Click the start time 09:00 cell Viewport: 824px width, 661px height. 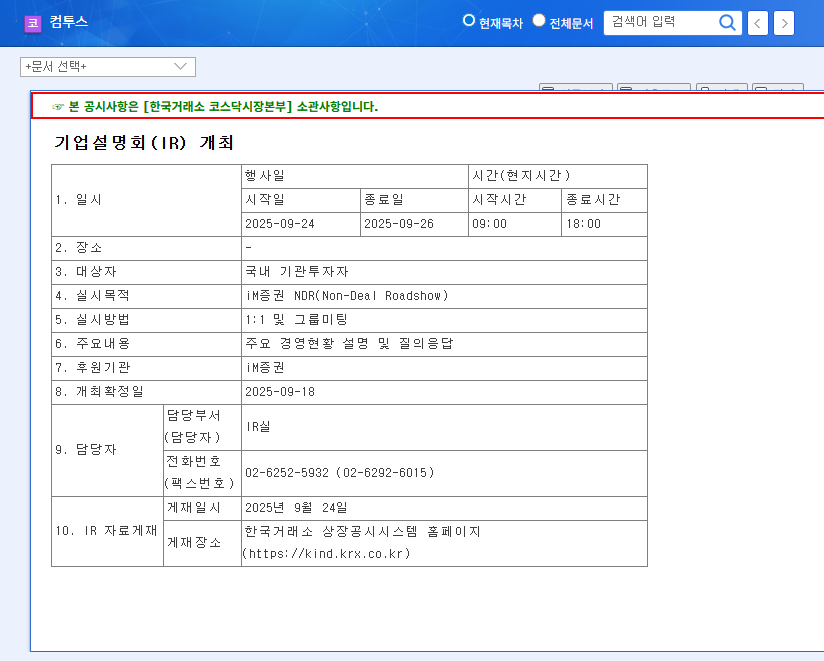[x=514, y=224]
